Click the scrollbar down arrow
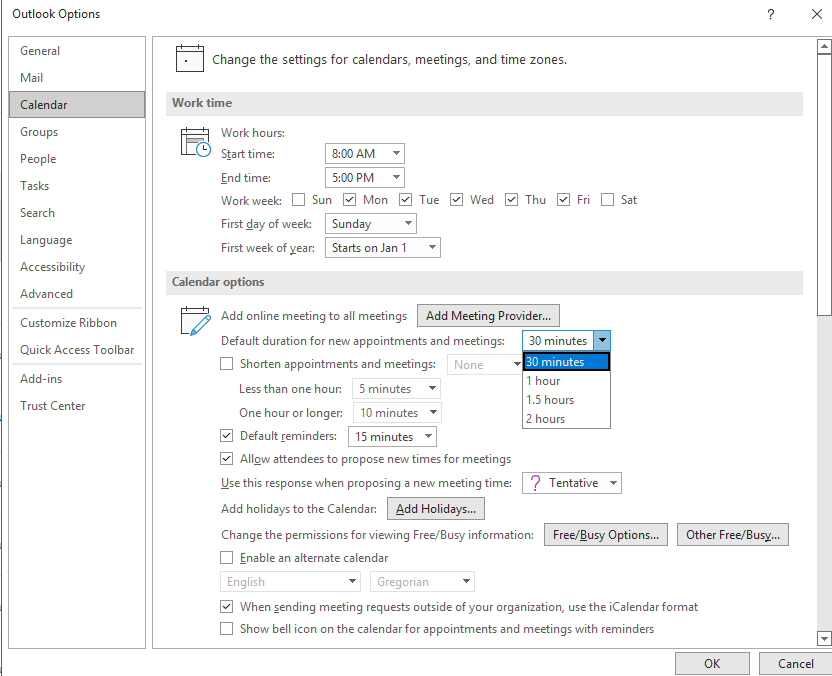Screen dimensions: 832x676 pos(824,636)
